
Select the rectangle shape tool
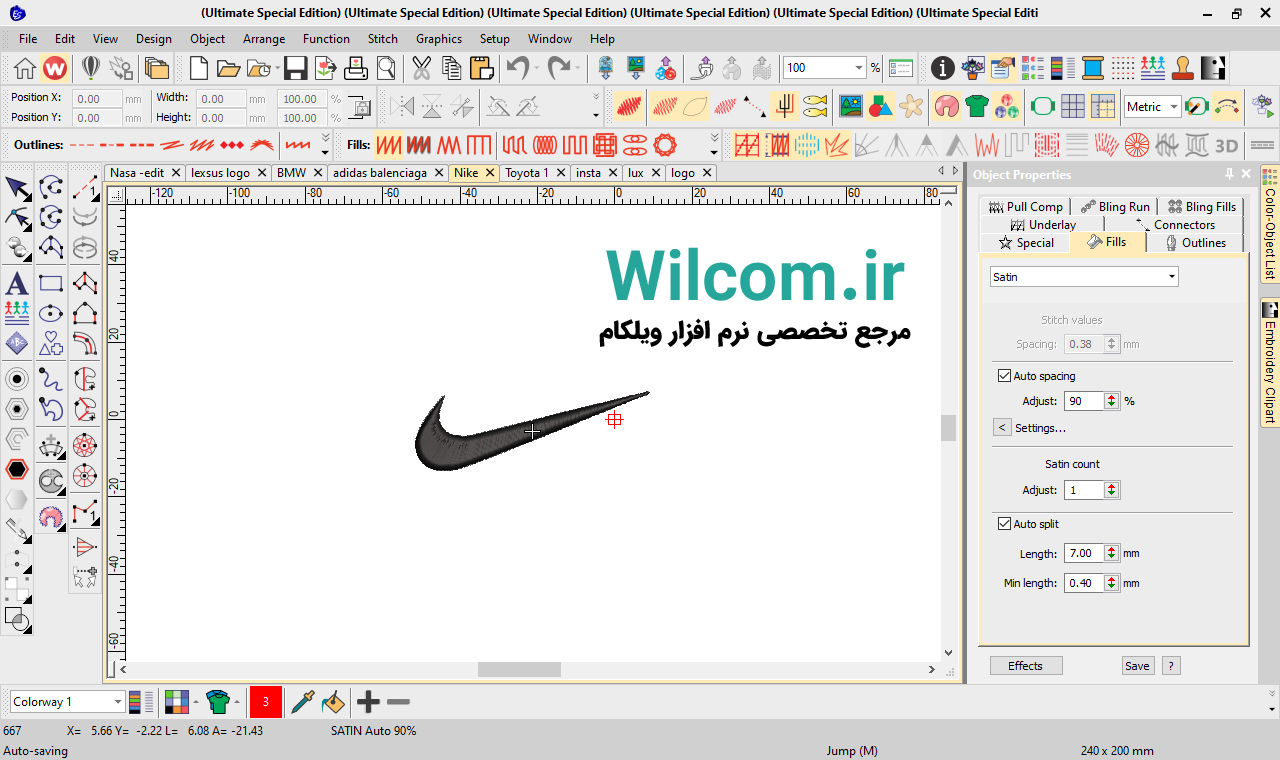51,283
